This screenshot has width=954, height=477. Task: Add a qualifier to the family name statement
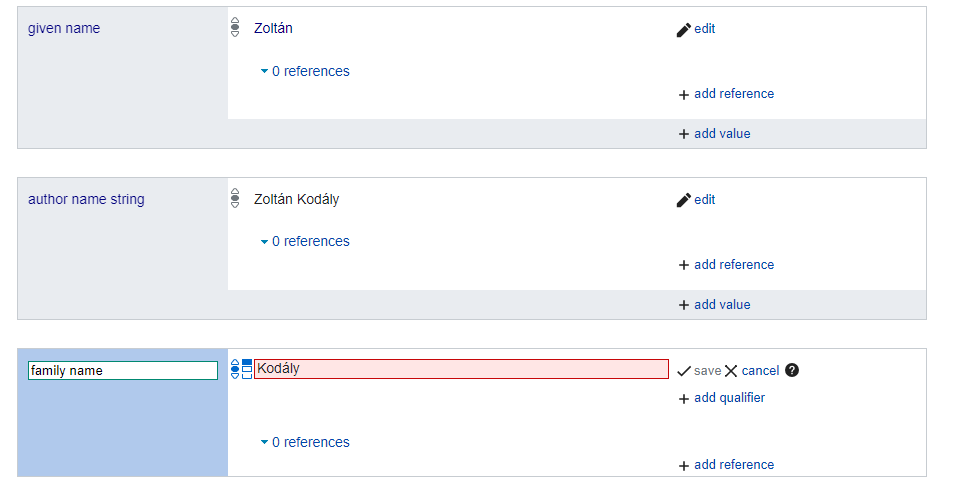coord(721,398)
